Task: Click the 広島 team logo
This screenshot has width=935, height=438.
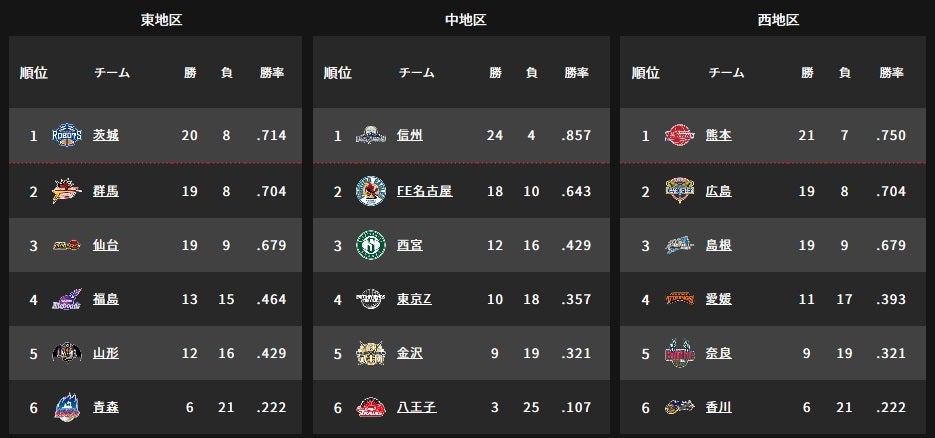Action: tap(680, 191)
